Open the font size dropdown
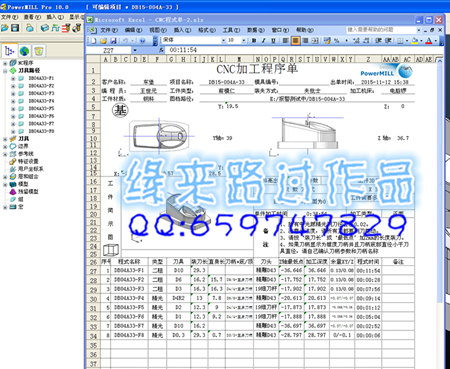 [244, 40]
